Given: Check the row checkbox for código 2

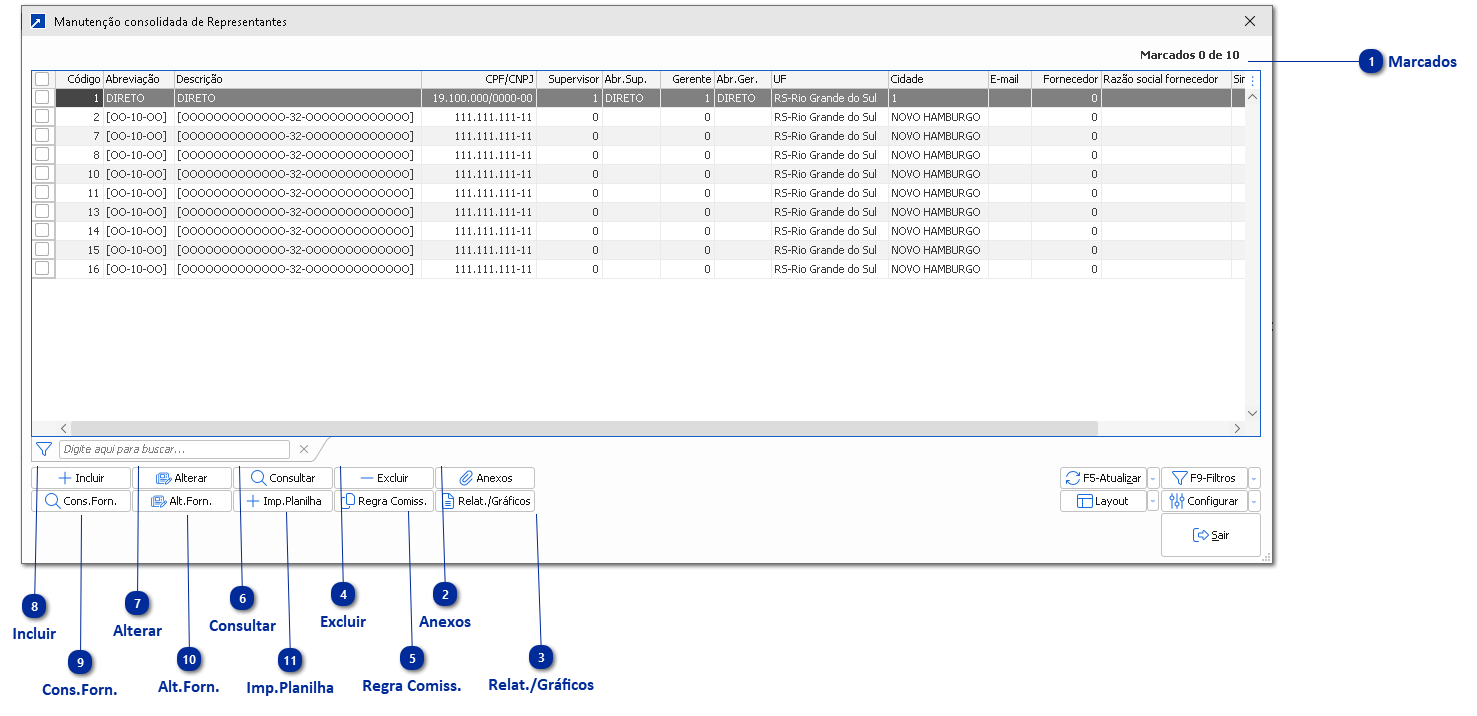Looking at the screenshot, I should click(x=42, y=117).
